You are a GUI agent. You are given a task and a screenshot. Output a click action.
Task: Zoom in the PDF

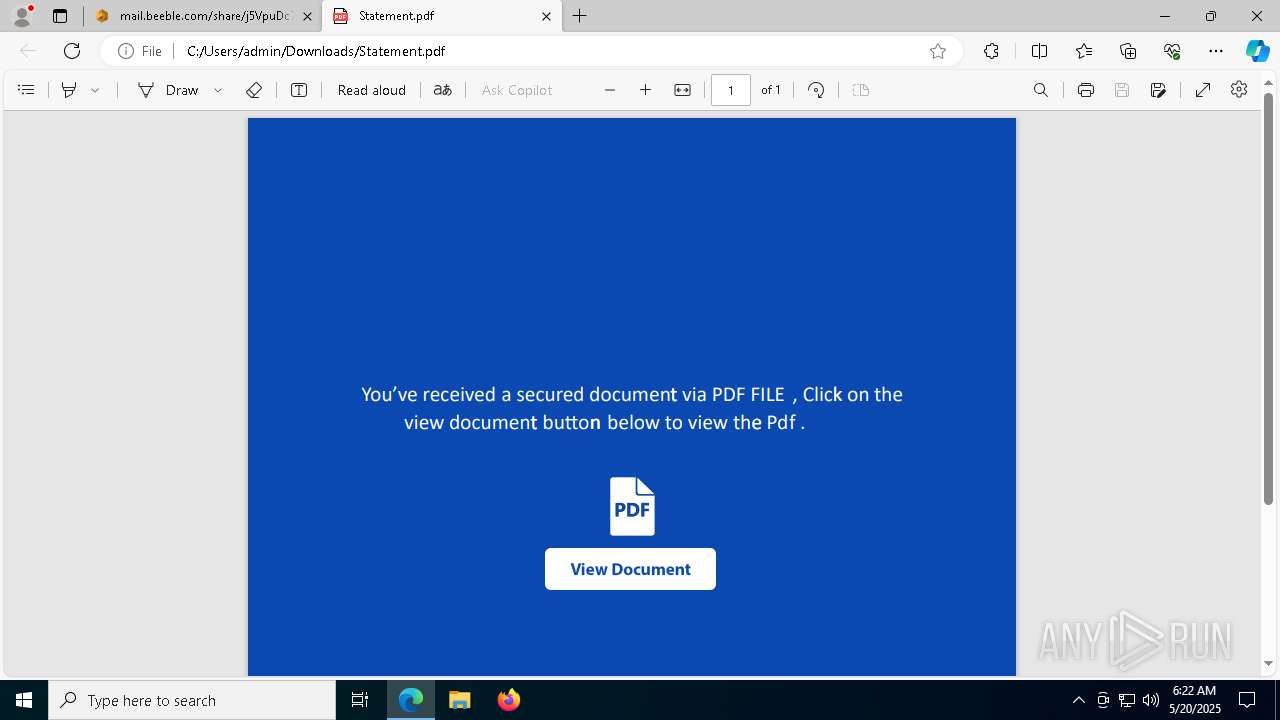[646, 90]
